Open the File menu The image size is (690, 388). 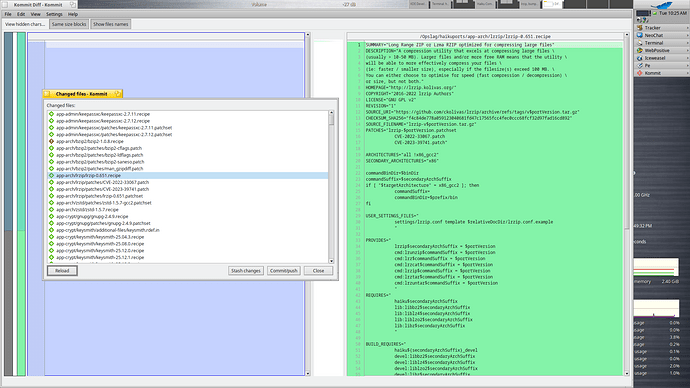click(x=8, y=14)
